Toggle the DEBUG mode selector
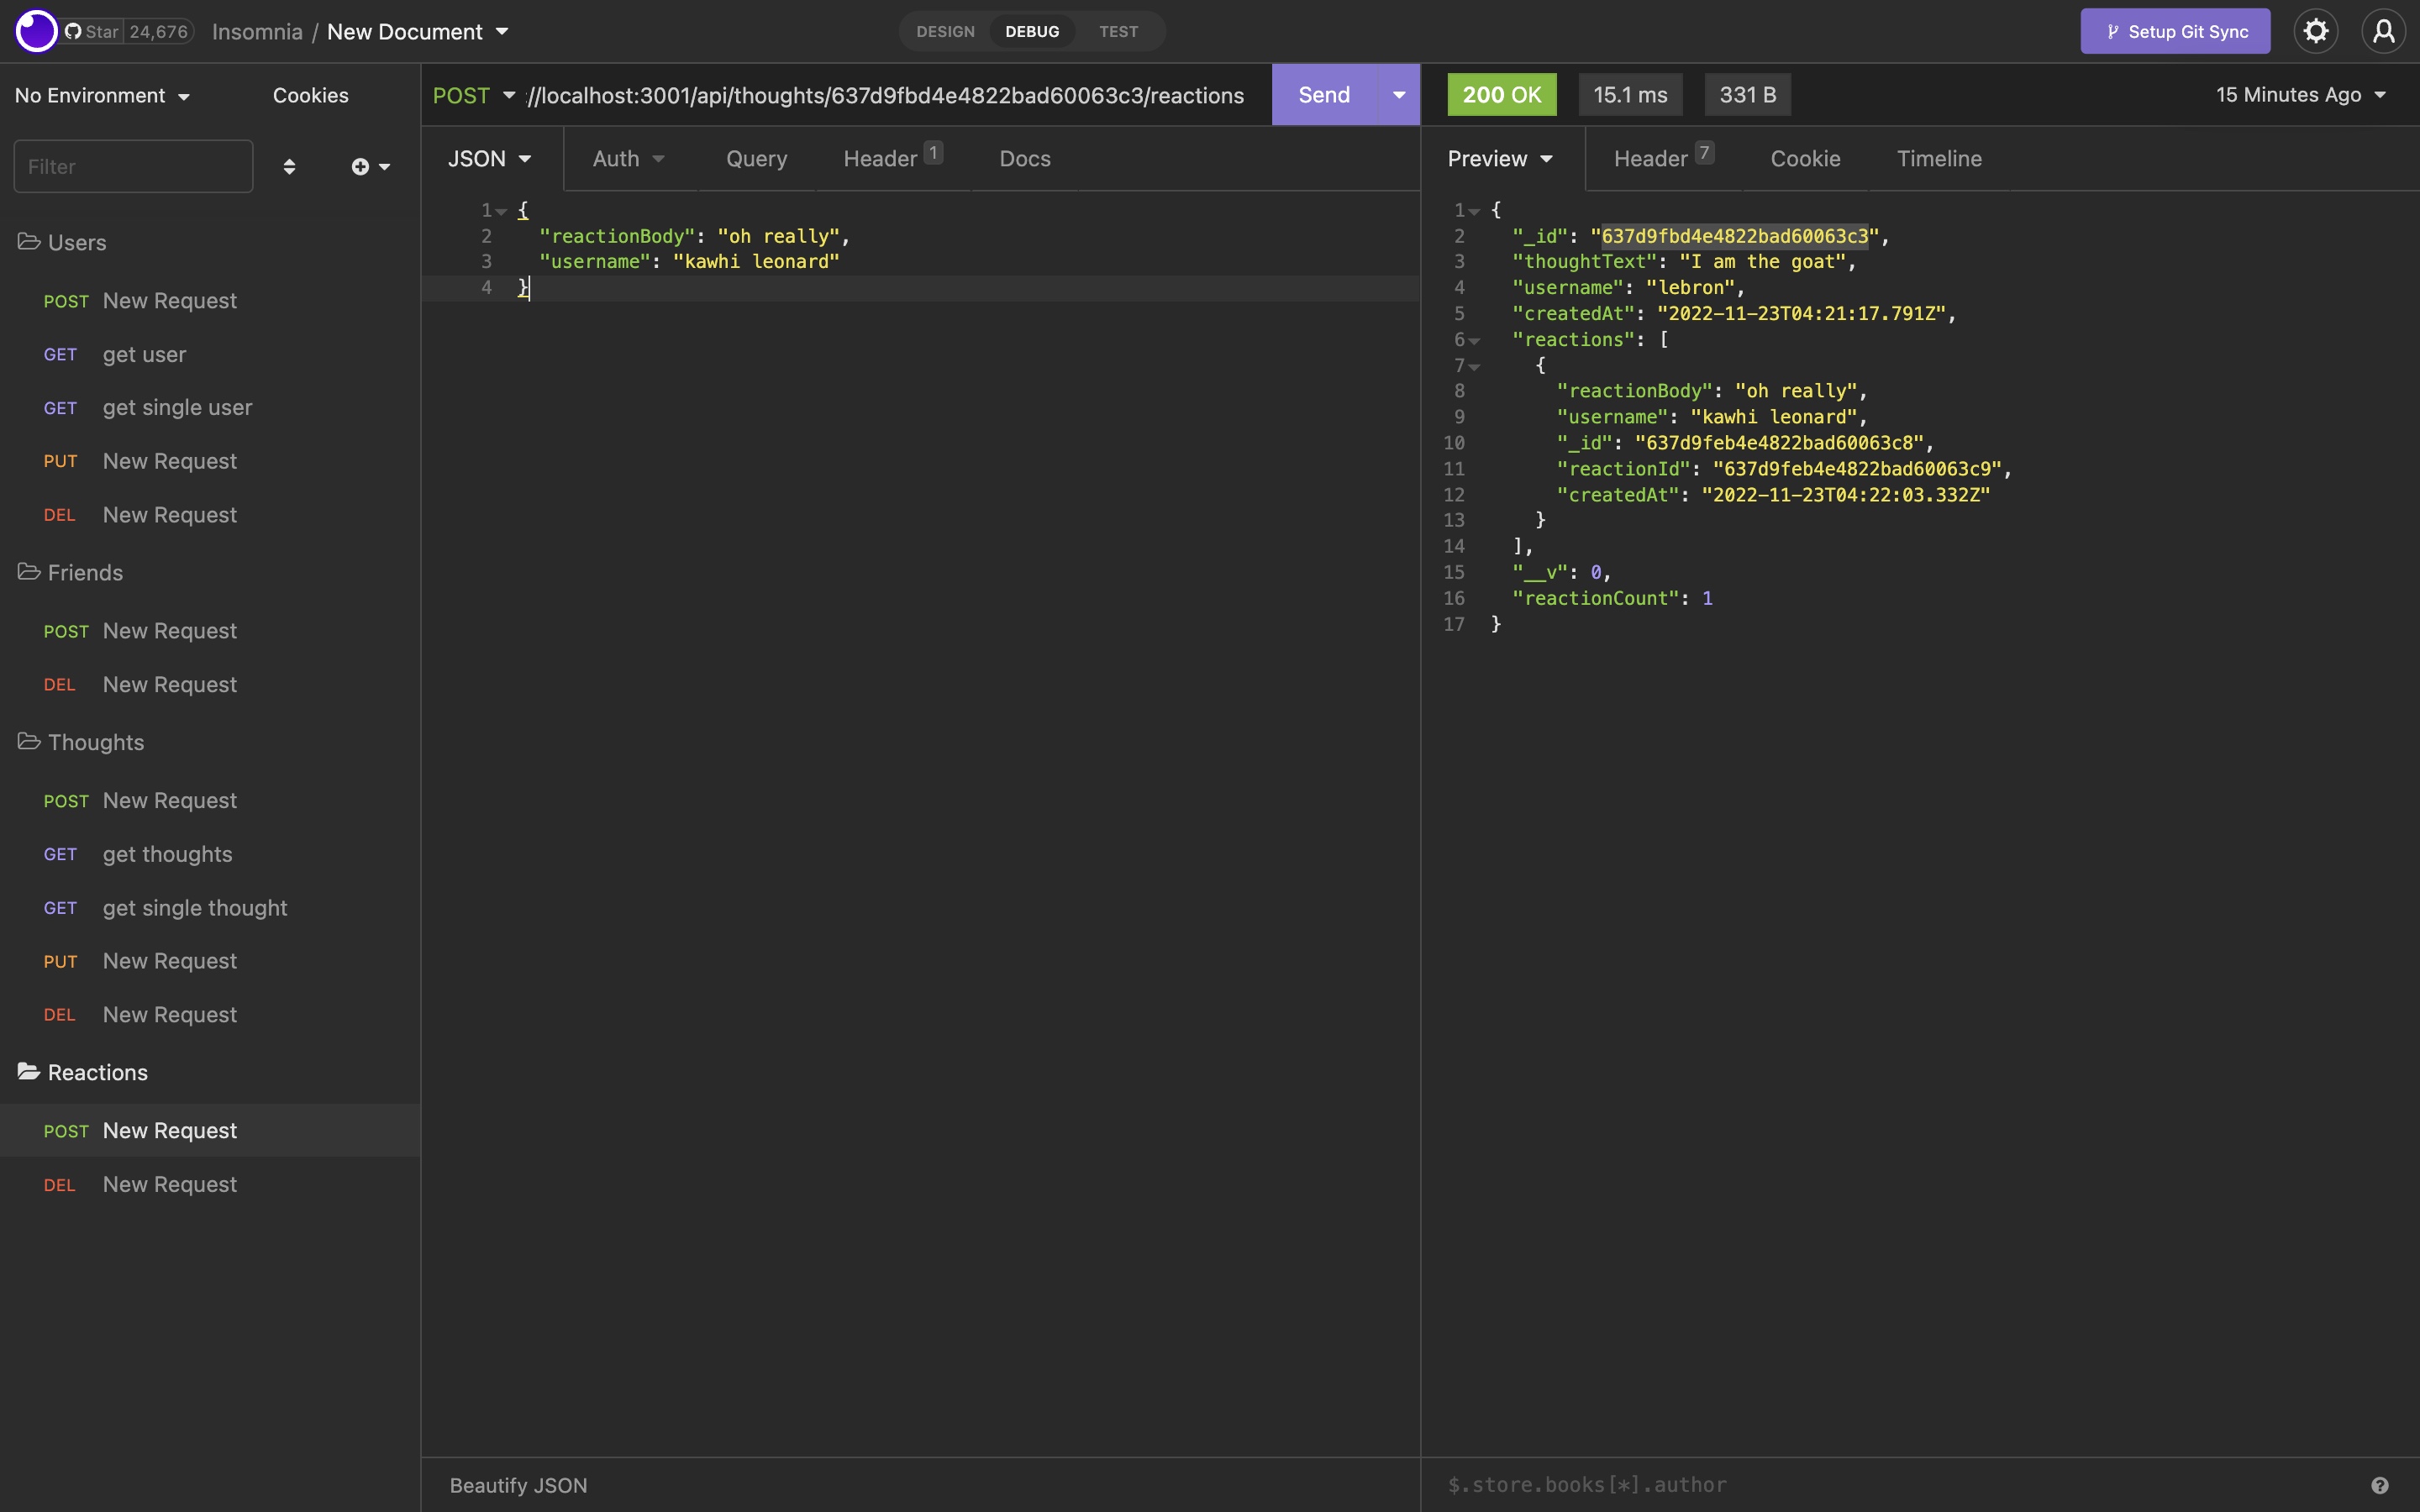Viewport: 2420px width, 1512px height. [x=1031, y=31]
